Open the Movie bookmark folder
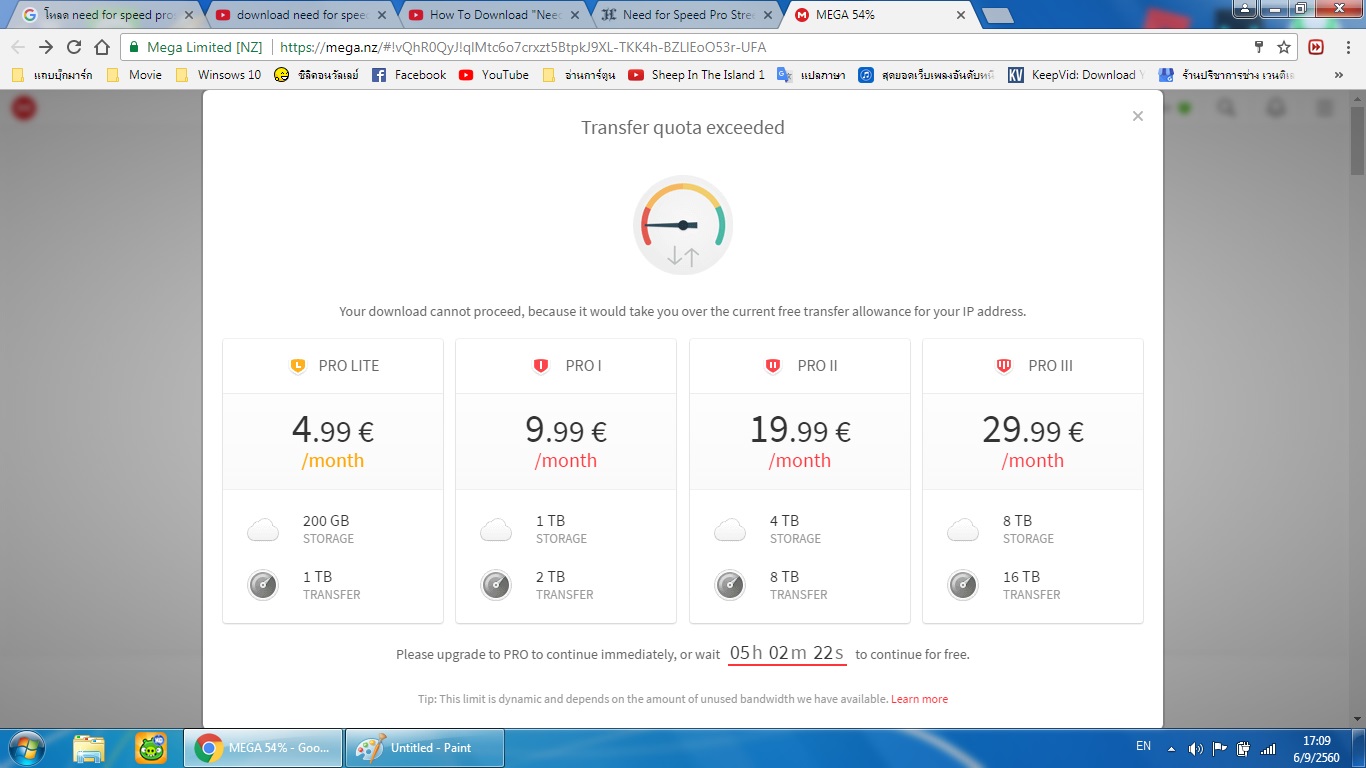Screen dimensions: 1366x768 [134, 75]
